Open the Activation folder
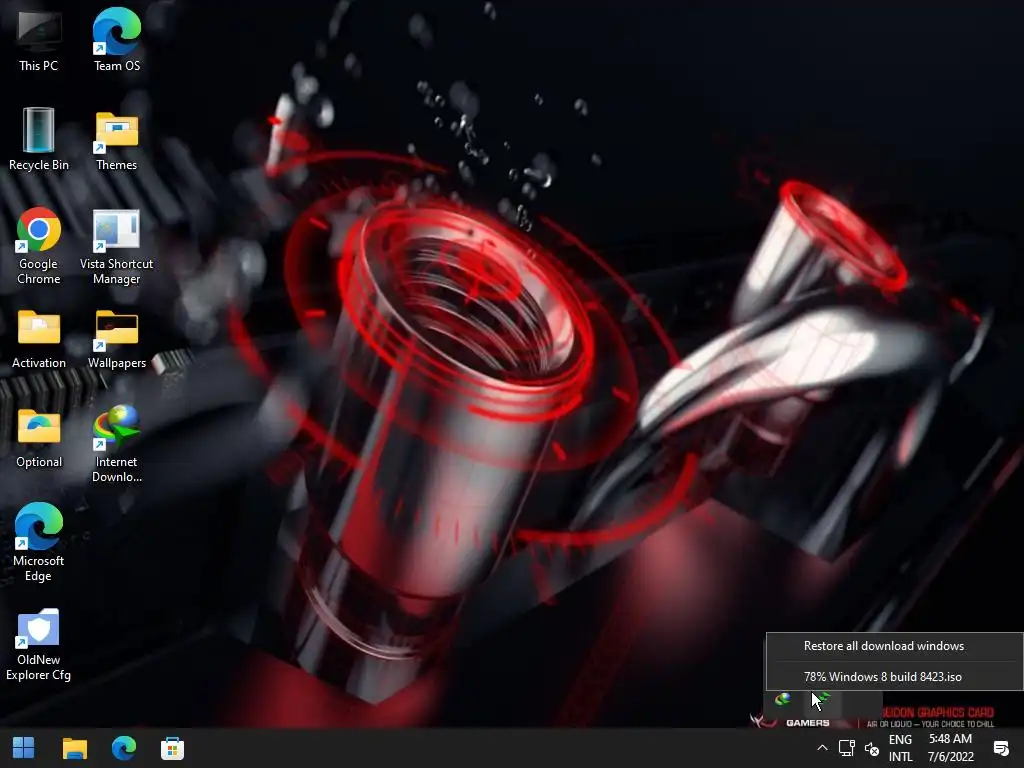1024x768 pixels. tap(39, 338)
